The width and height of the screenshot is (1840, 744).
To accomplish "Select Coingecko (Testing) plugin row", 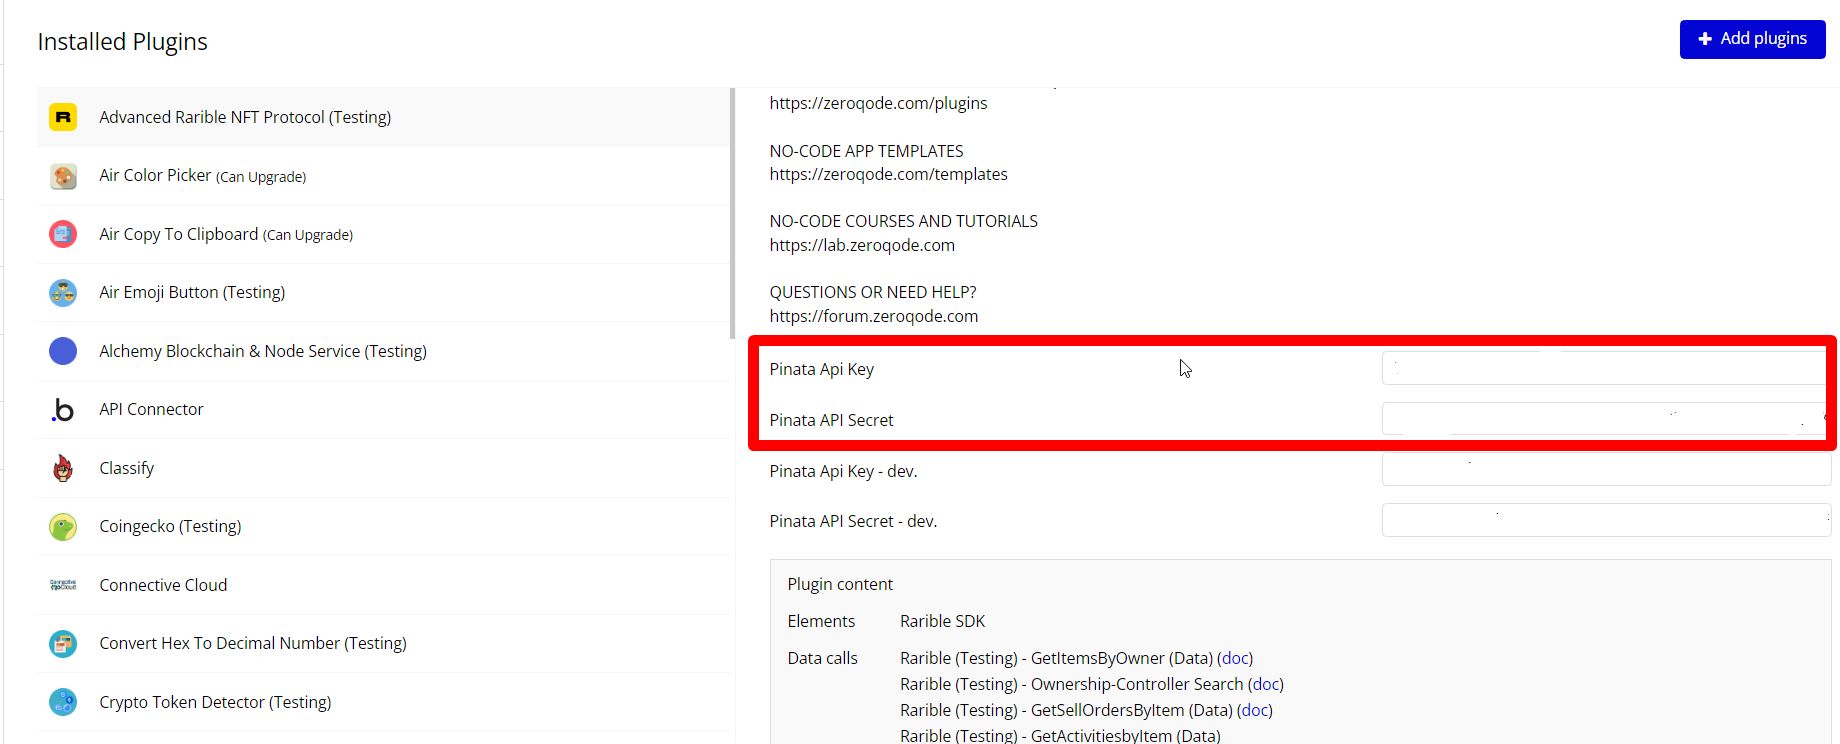I will (384, 526).
